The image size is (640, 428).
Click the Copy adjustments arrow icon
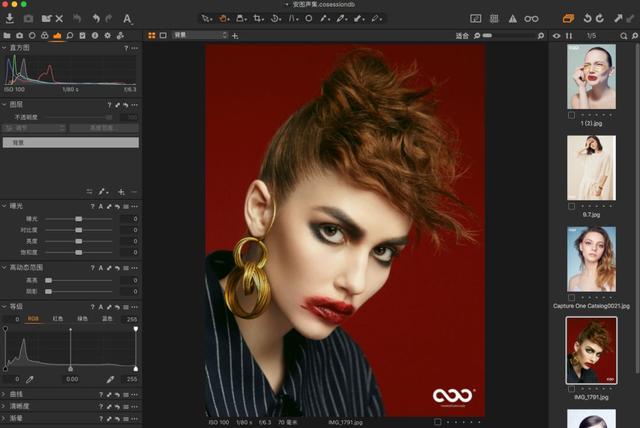618,18
